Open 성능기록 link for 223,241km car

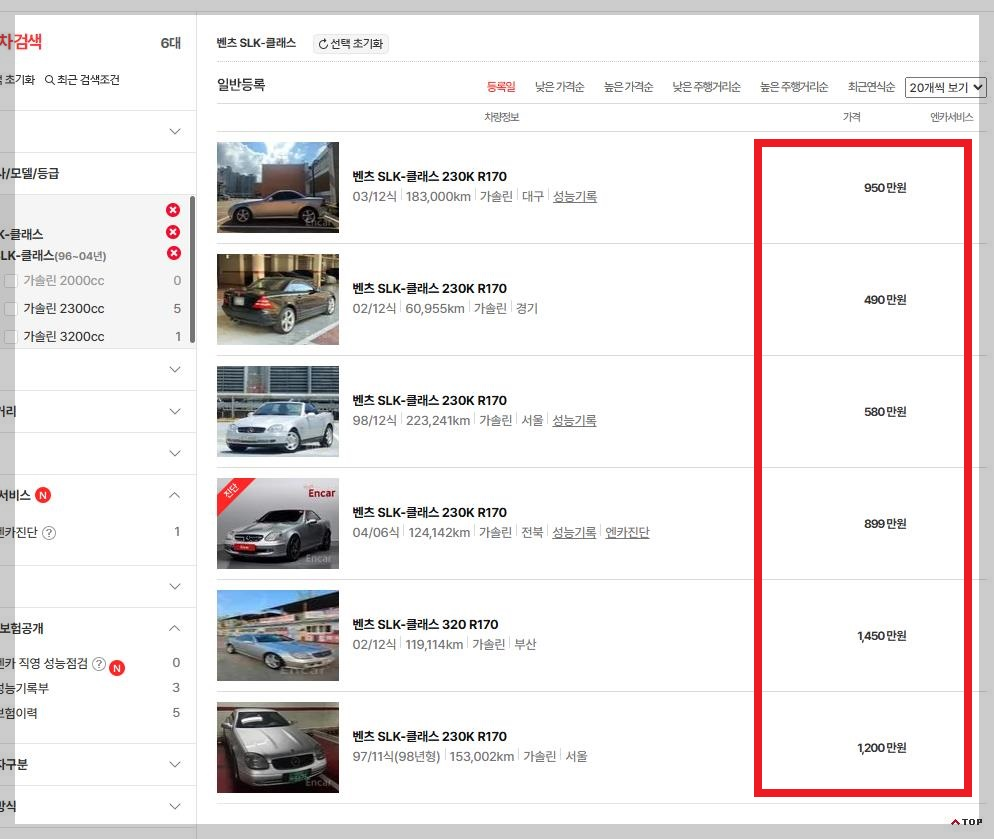(x=574, y=420)
